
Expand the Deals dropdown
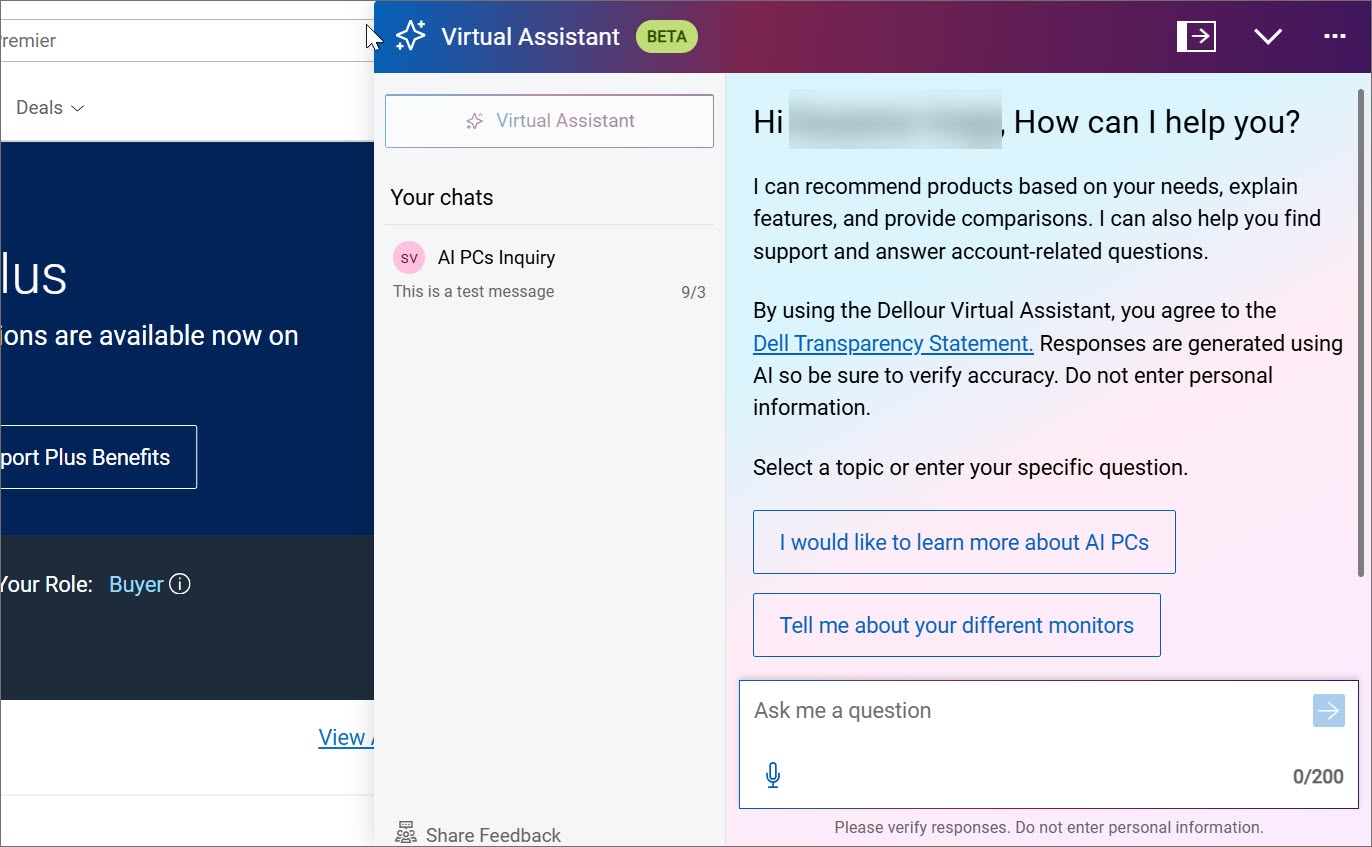coord(47,107)
